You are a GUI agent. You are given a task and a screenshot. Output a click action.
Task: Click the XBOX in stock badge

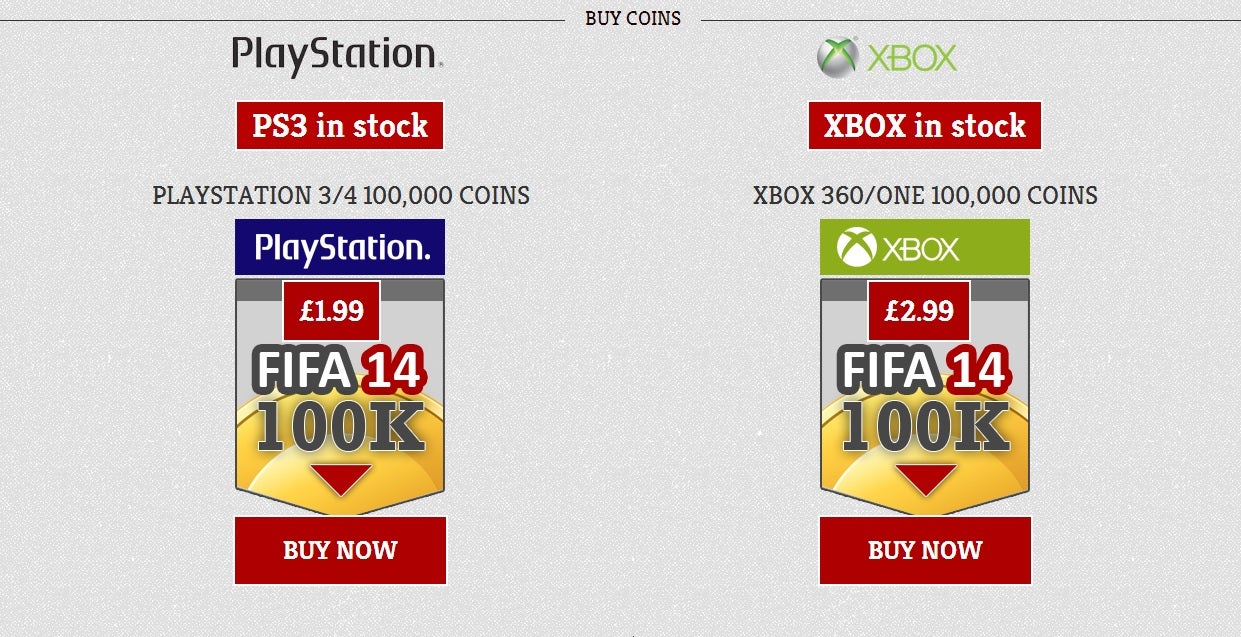(x=925, y=126)
